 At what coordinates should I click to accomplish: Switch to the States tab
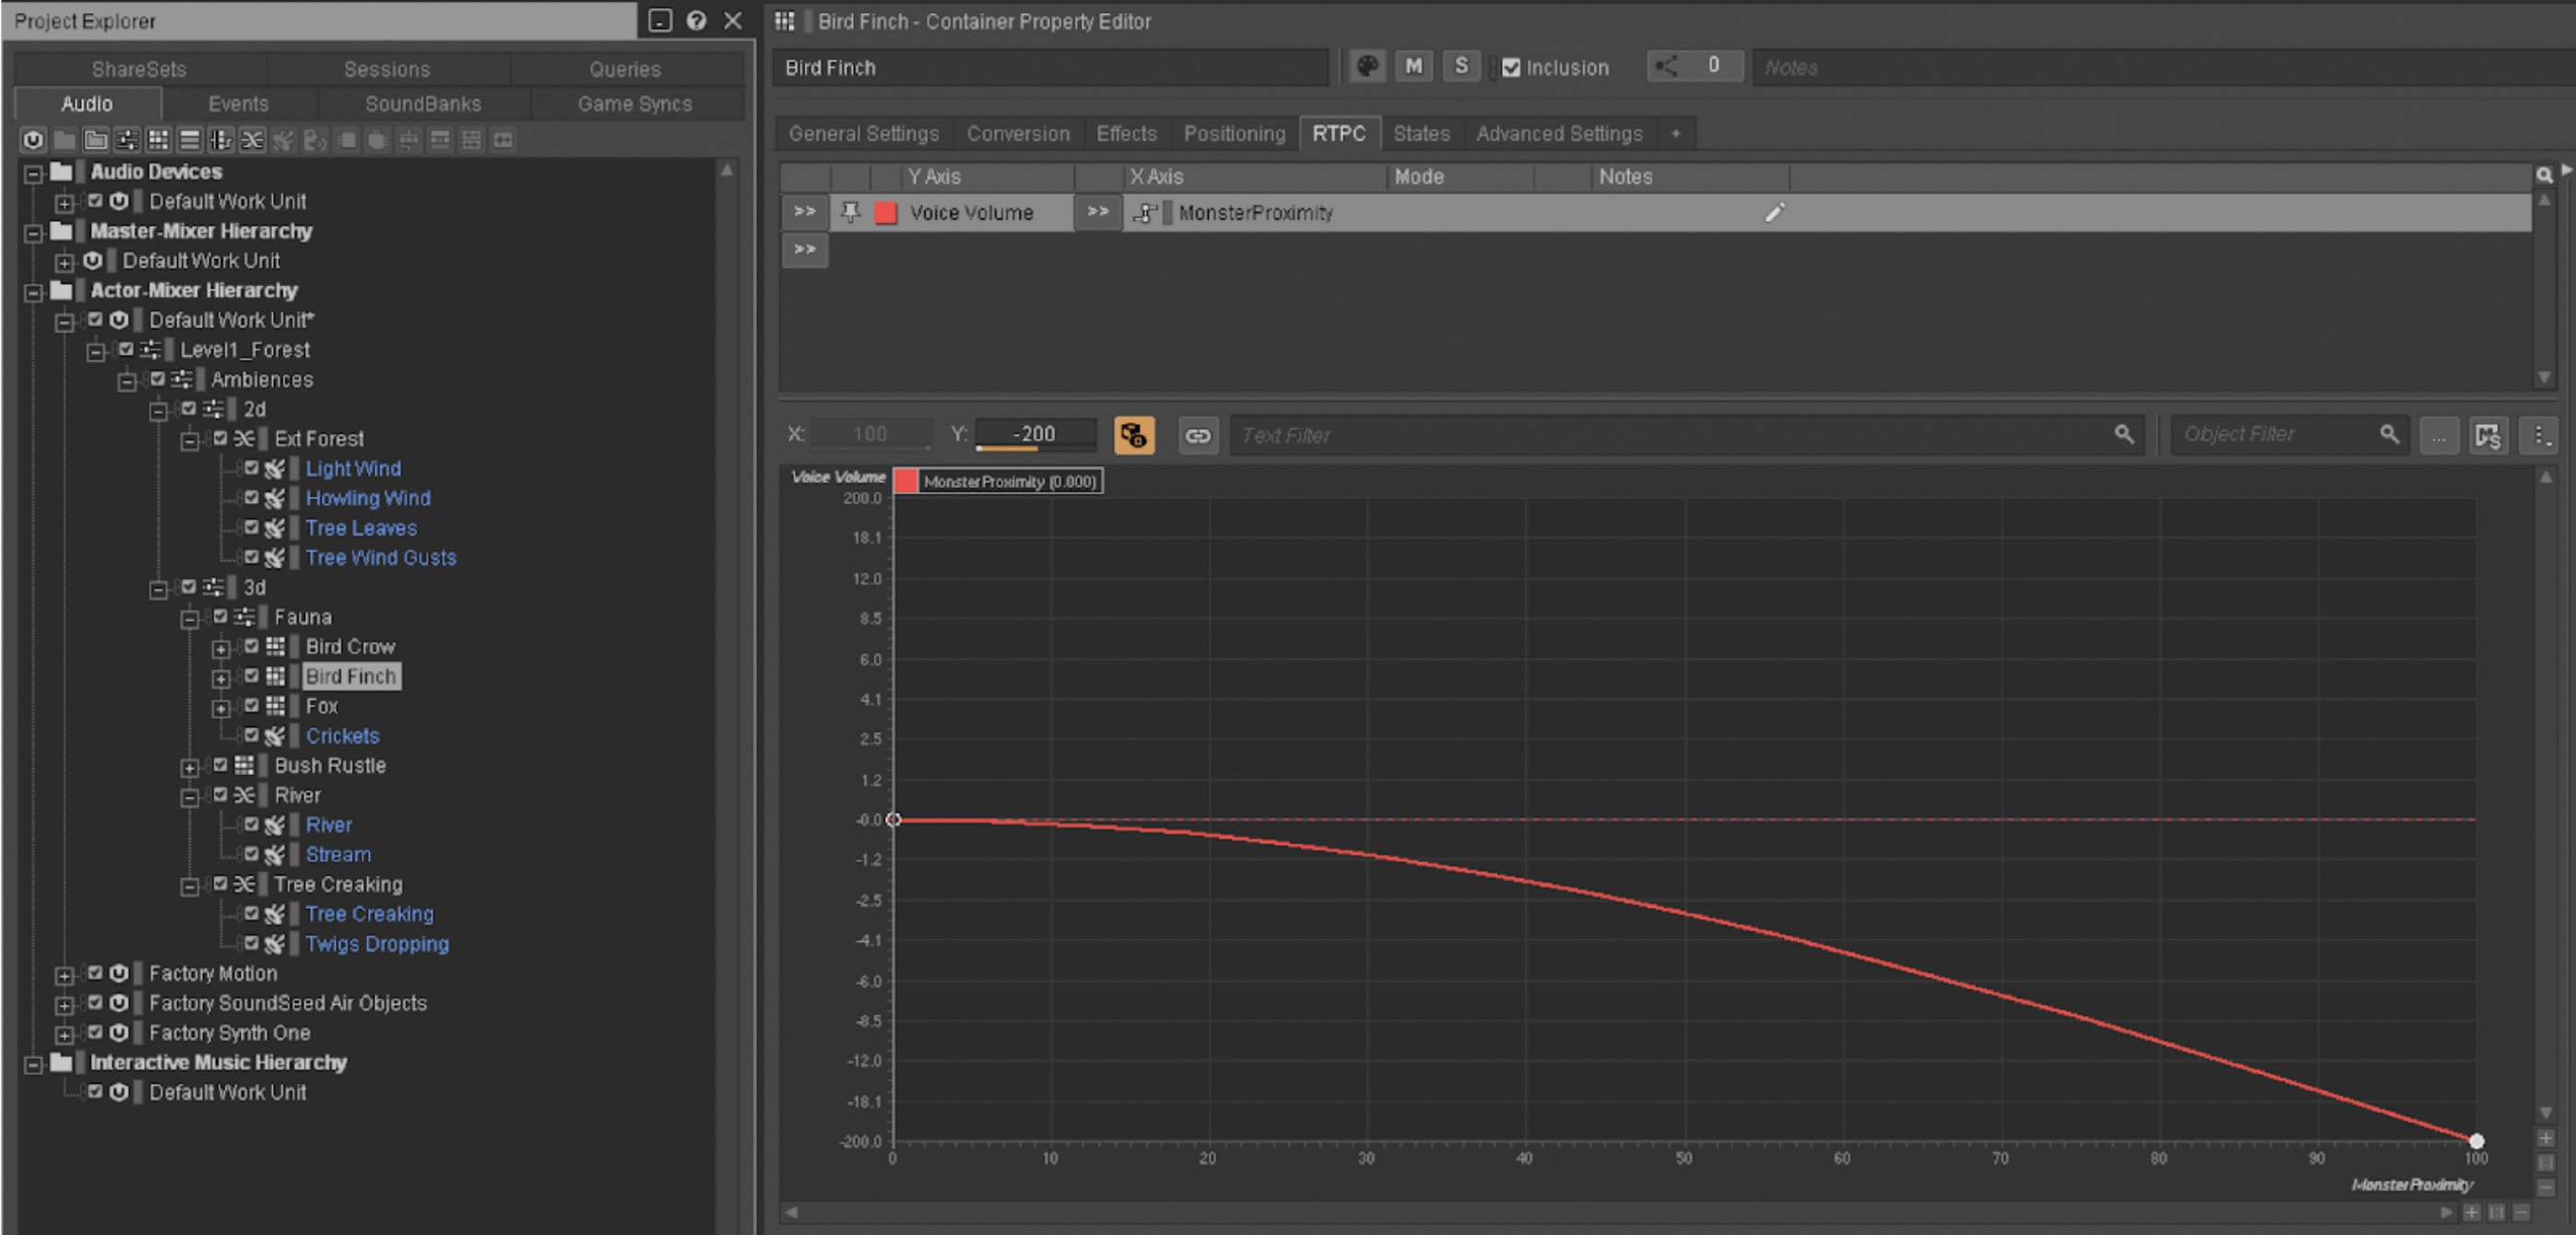point(1421,133)
